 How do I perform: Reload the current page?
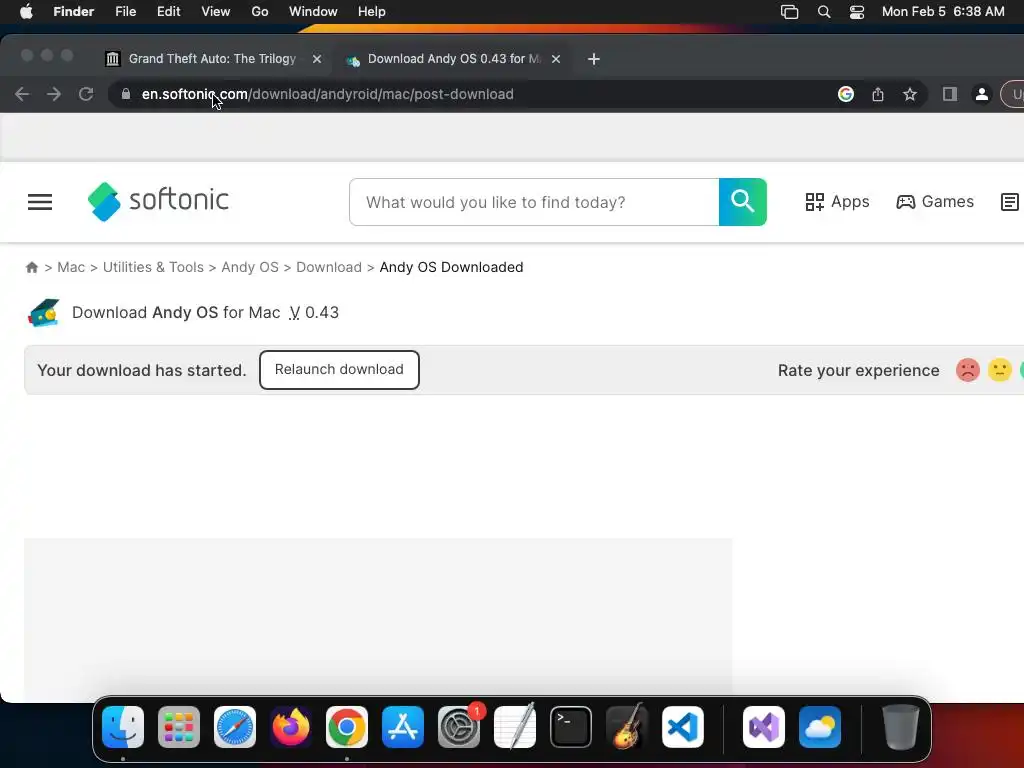point(86,94)
